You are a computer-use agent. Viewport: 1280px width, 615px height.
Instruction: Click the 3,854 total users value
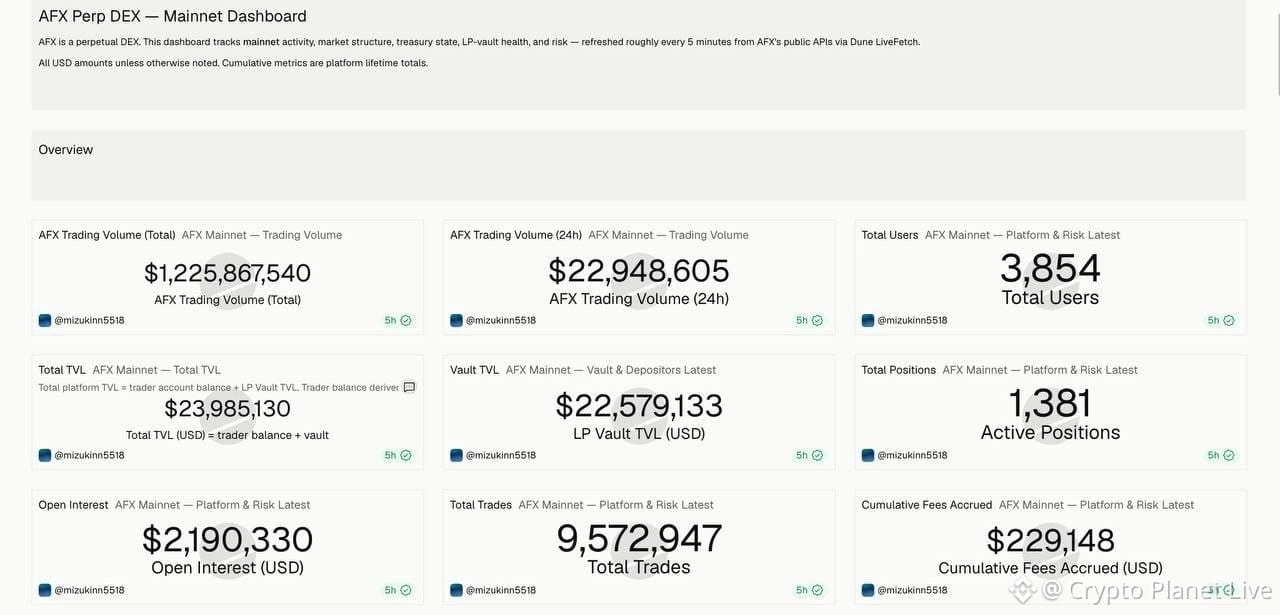1050,269
